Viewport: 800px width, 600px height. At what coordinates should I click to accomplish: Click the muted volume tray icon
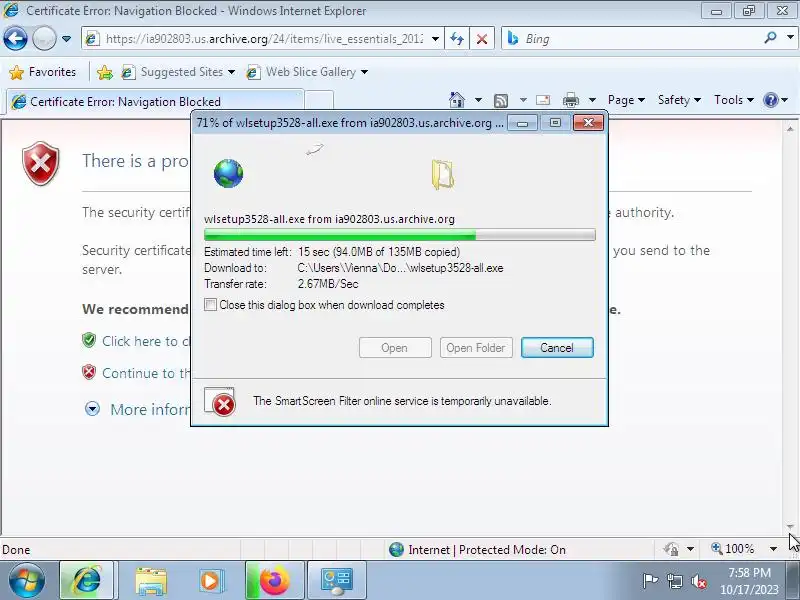click(698, 581)
